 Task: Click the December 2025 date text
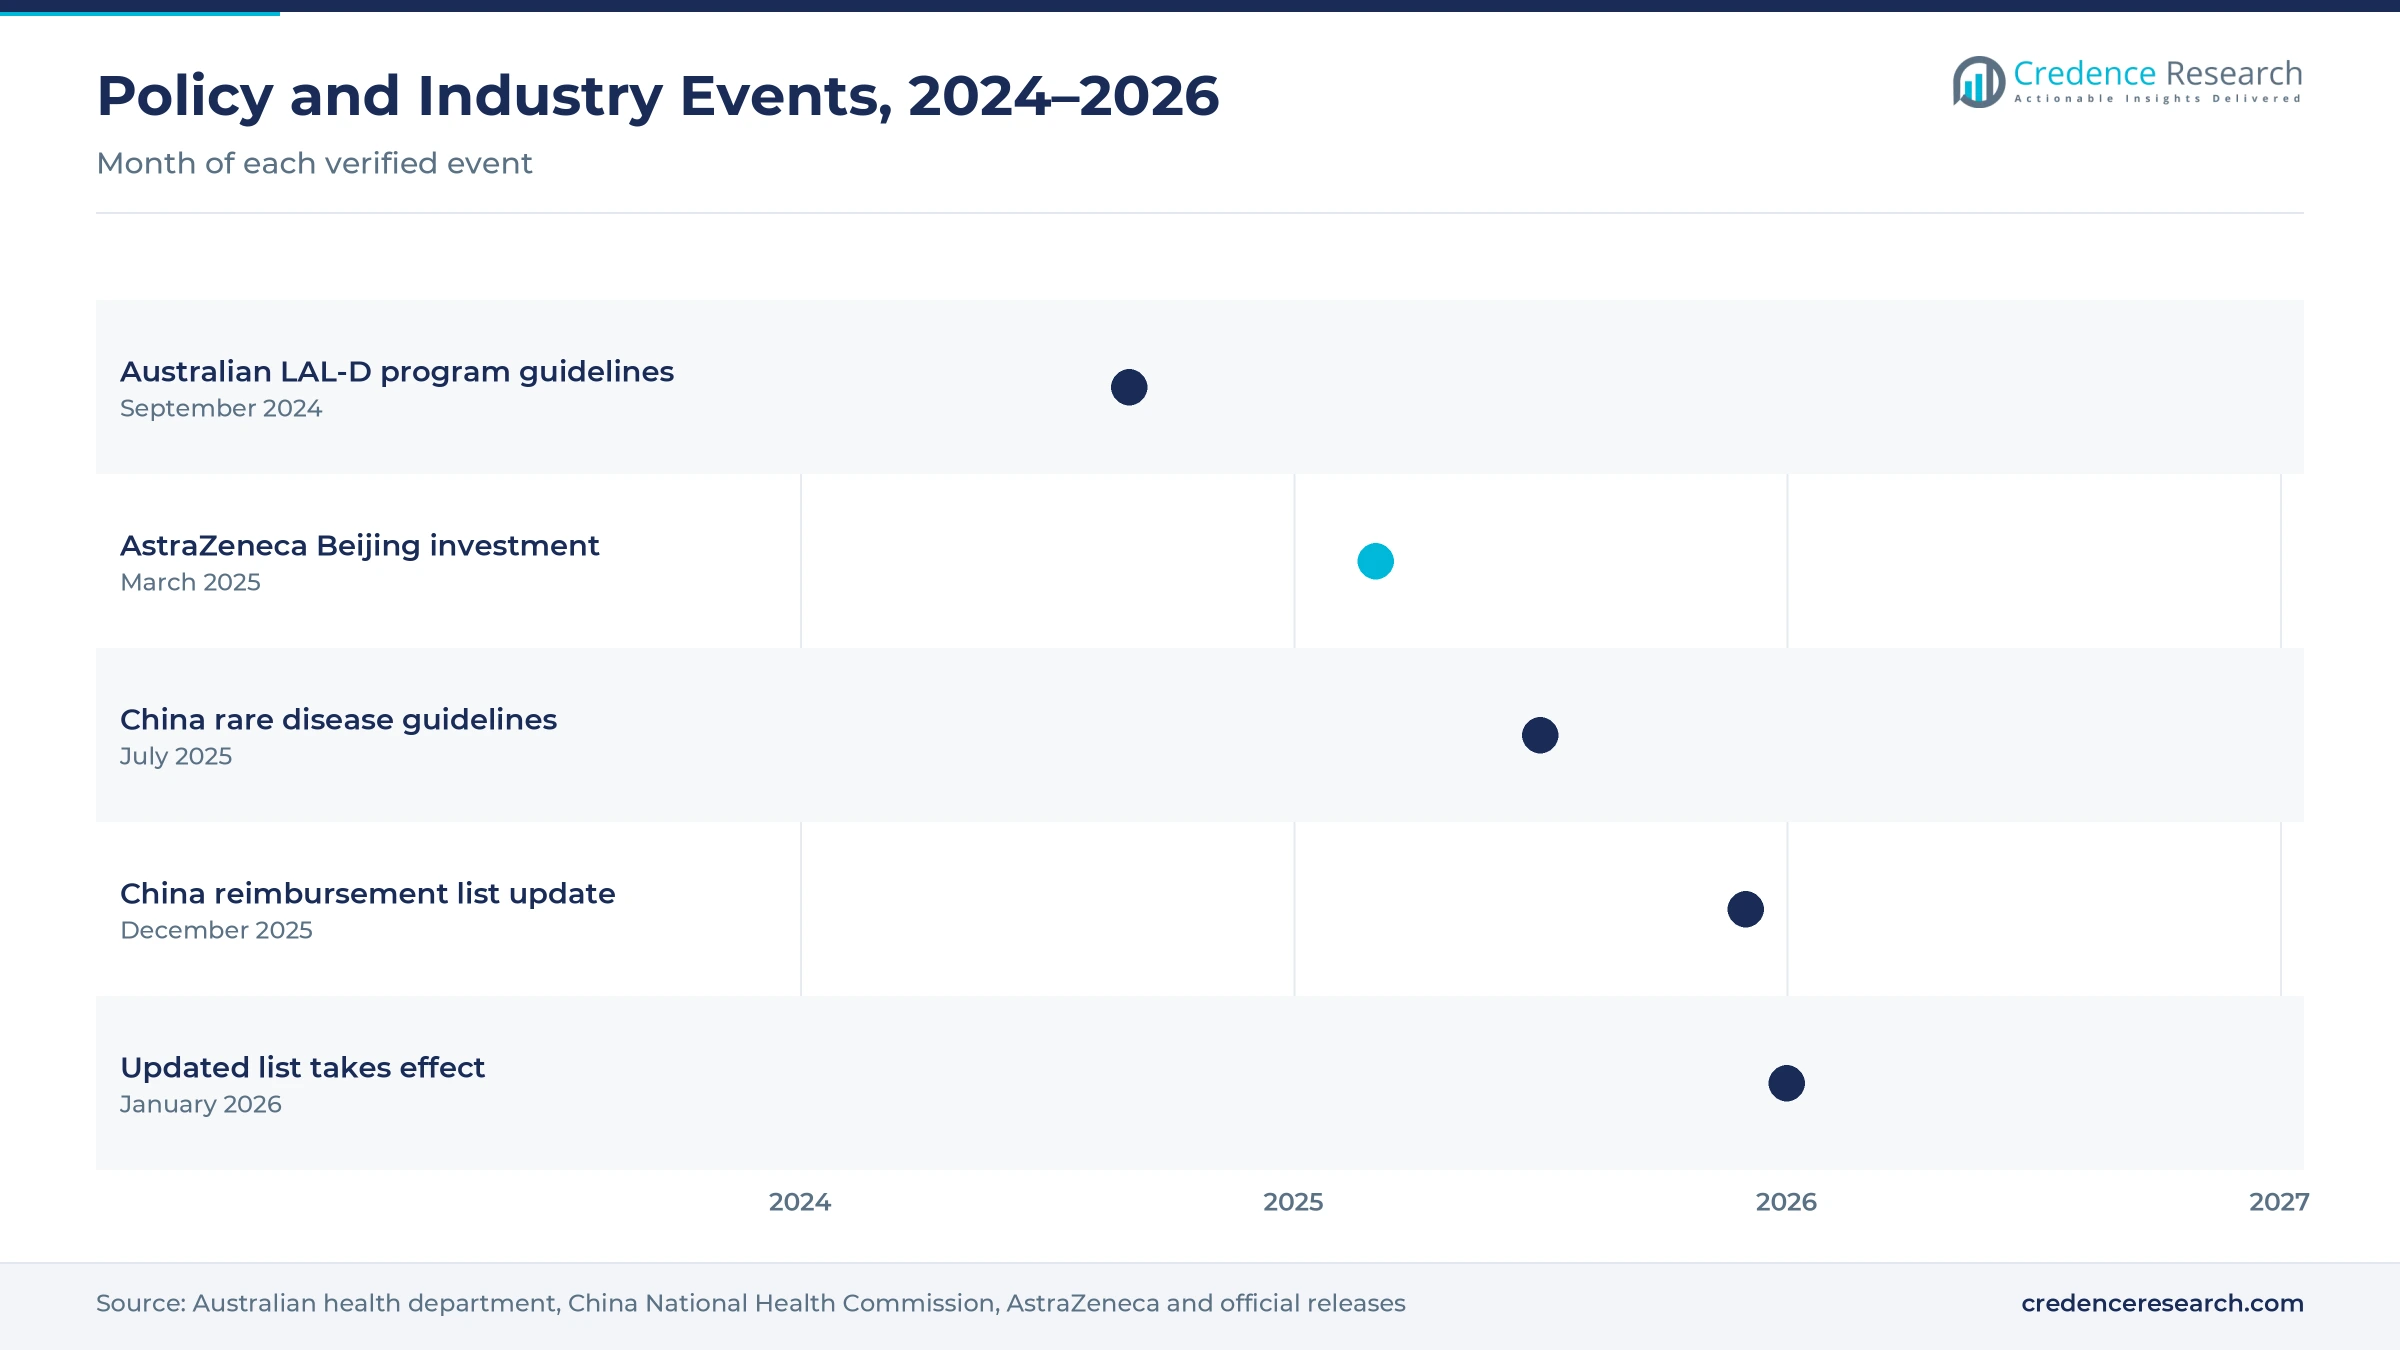[216, 930]
